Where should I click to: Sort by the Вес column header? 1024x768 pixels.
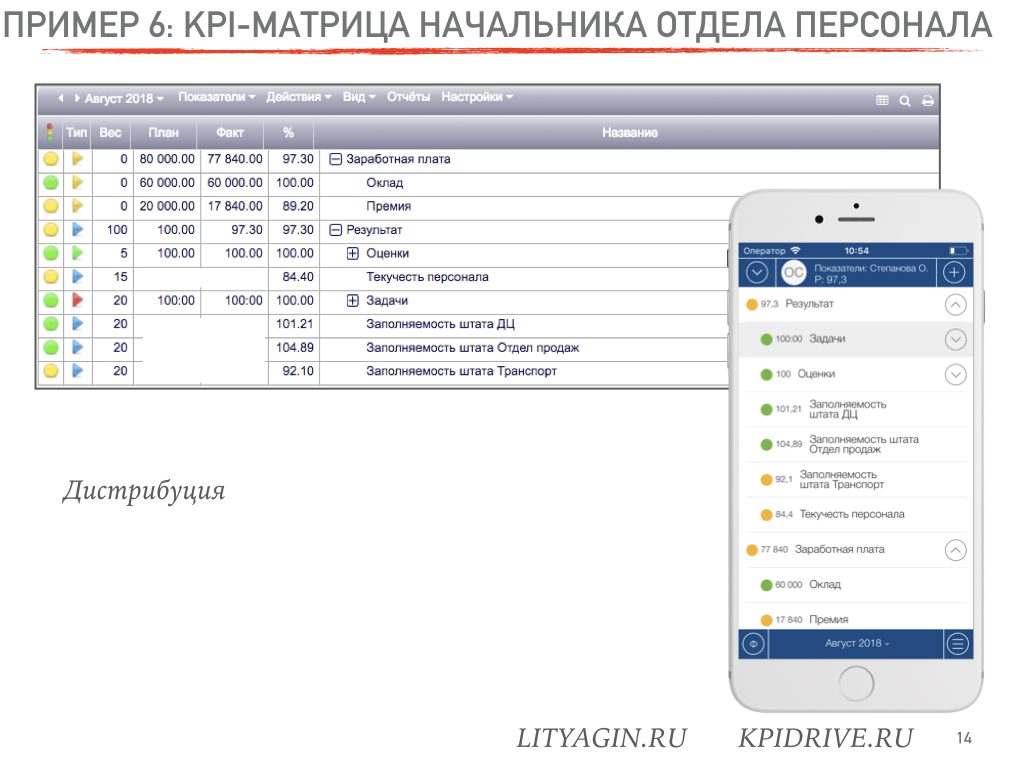pyautogui.click(x=110, y=132)
